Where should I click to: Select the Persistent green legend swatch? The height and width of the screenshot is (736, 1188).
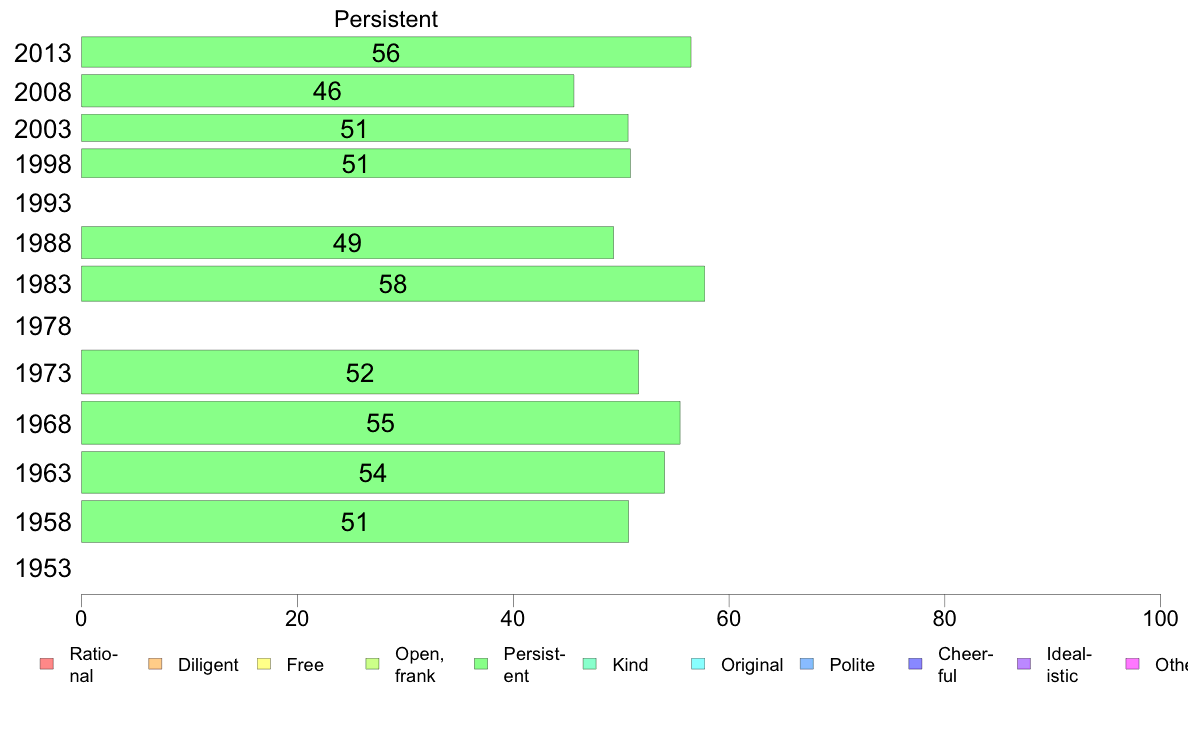click(481, 664)
